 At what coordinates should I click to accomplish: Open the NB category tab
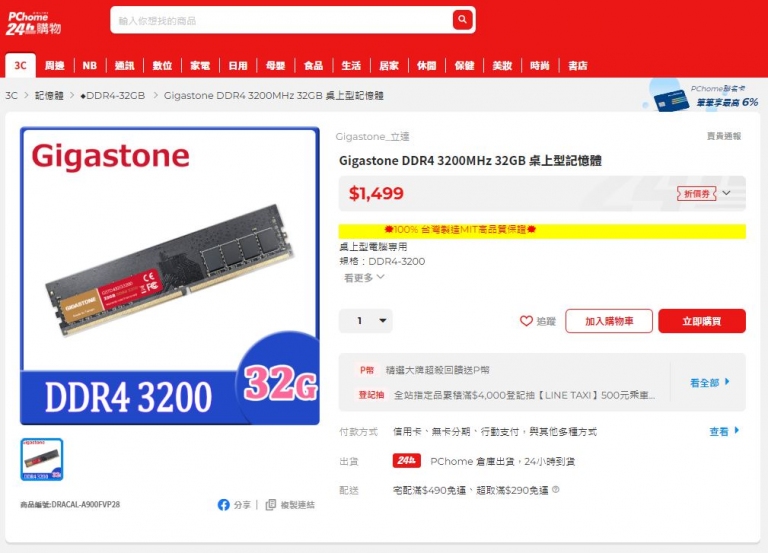(90, 66)
